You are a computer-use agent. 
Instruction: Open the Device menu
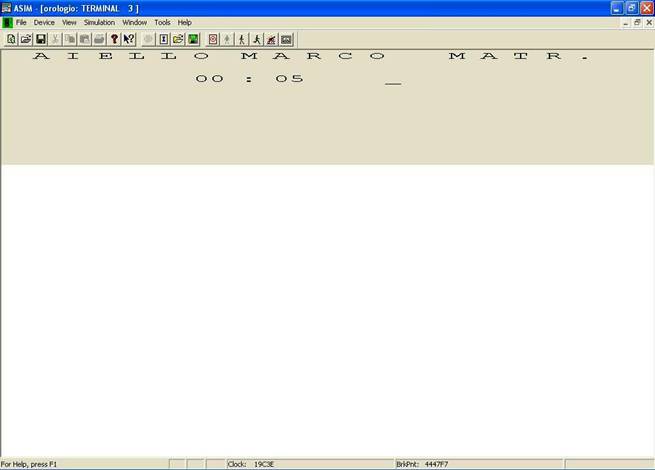(x=44, y=22)
